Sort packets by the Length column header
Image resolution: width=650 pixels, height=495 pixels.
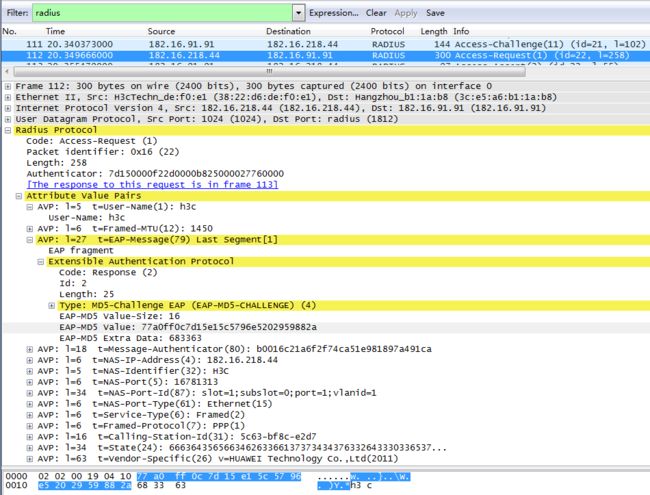[434, 32]
